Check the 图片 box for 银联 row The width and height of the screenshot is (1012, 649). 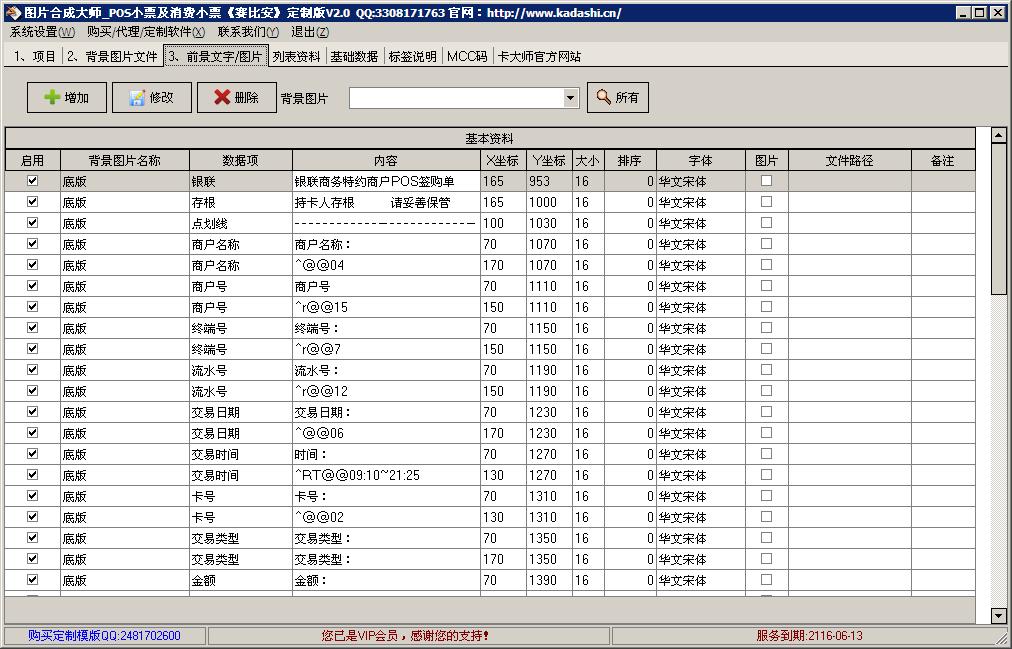point(766,181)
